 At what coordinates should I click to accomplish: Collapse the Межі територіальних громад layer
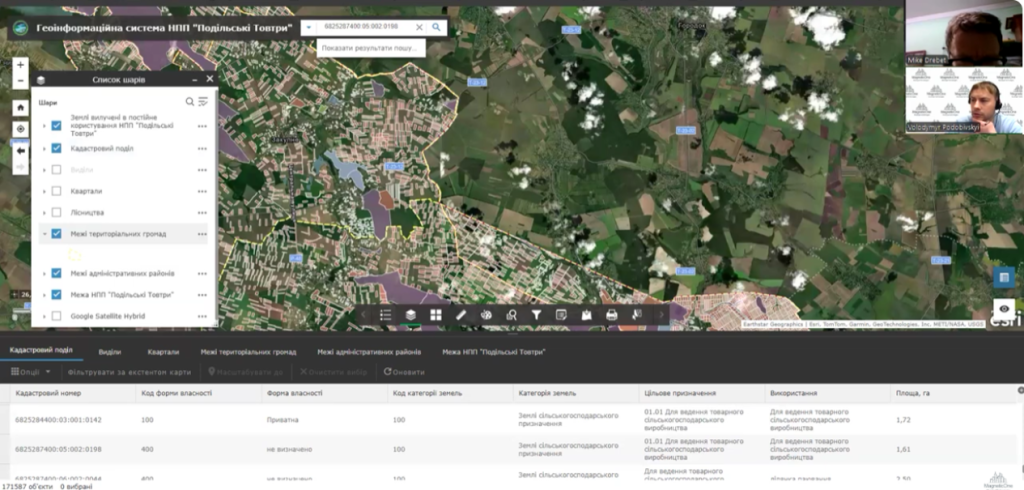(44, 234)
